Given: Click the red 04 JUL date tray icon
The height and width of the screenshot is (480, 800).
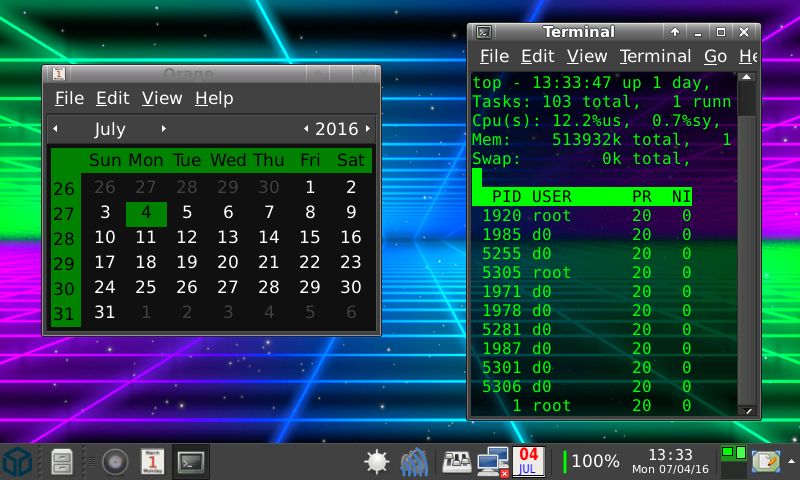Looking at the screenshot, I should pos(529,462).
